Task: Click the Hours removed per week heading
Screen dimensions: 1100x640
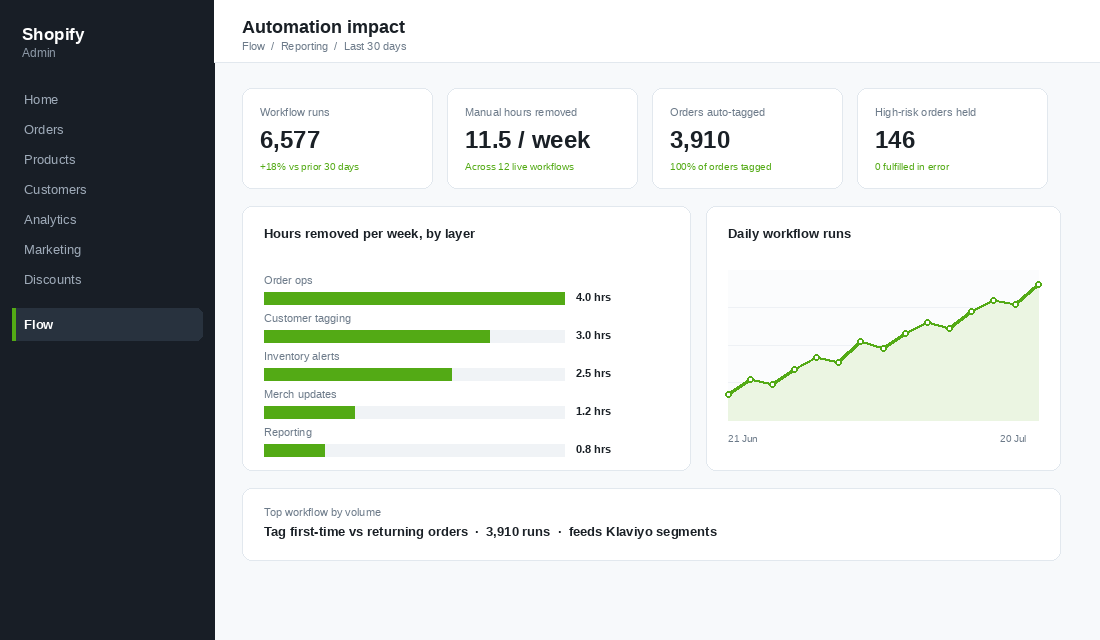Action: tap(369, 234)
